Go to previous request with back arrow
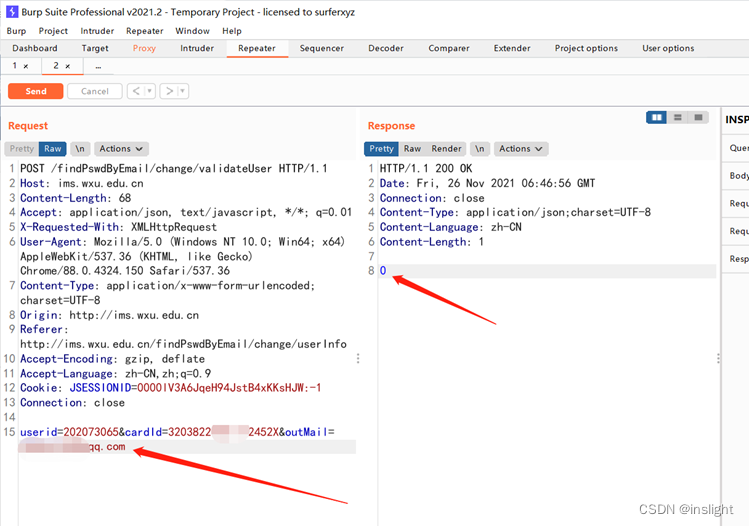The width and height of the screenshot is (749, 526). [x=136, y=91]
